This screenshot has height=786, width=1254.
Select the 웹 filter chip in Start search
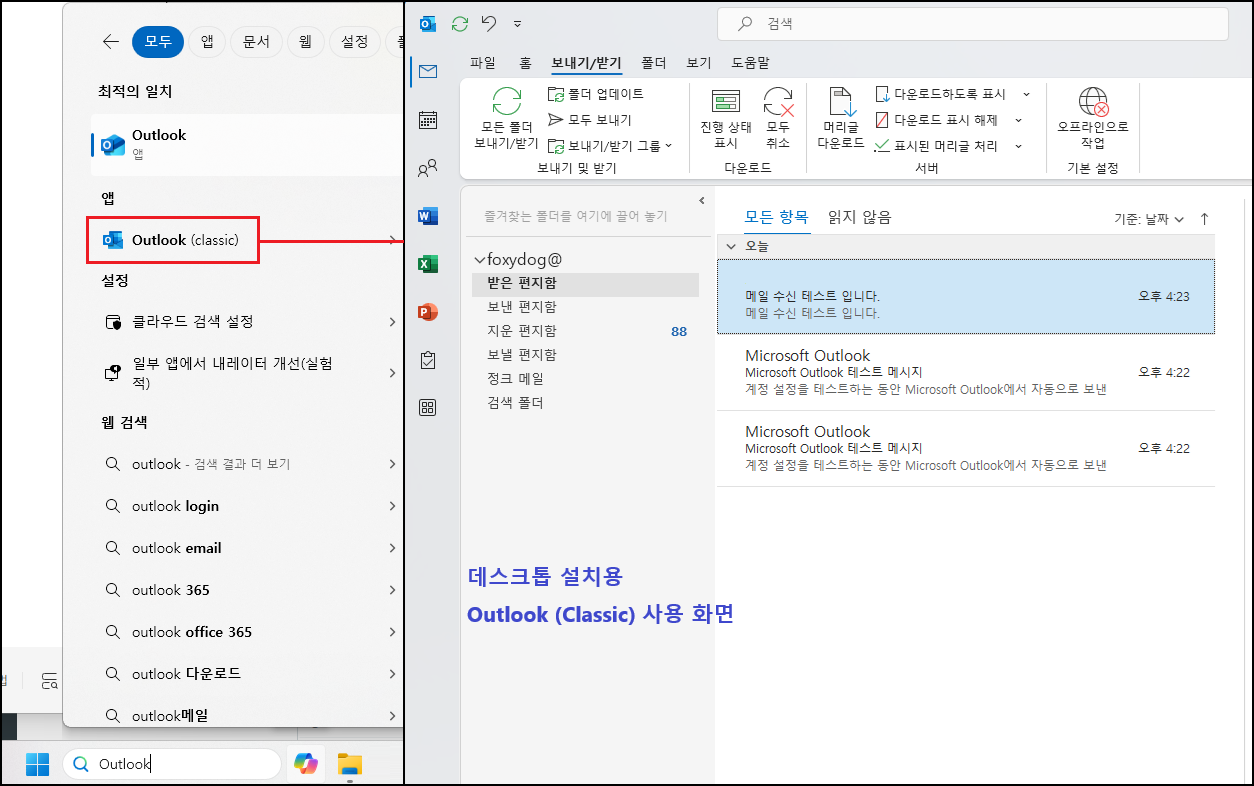coord(305,42)
